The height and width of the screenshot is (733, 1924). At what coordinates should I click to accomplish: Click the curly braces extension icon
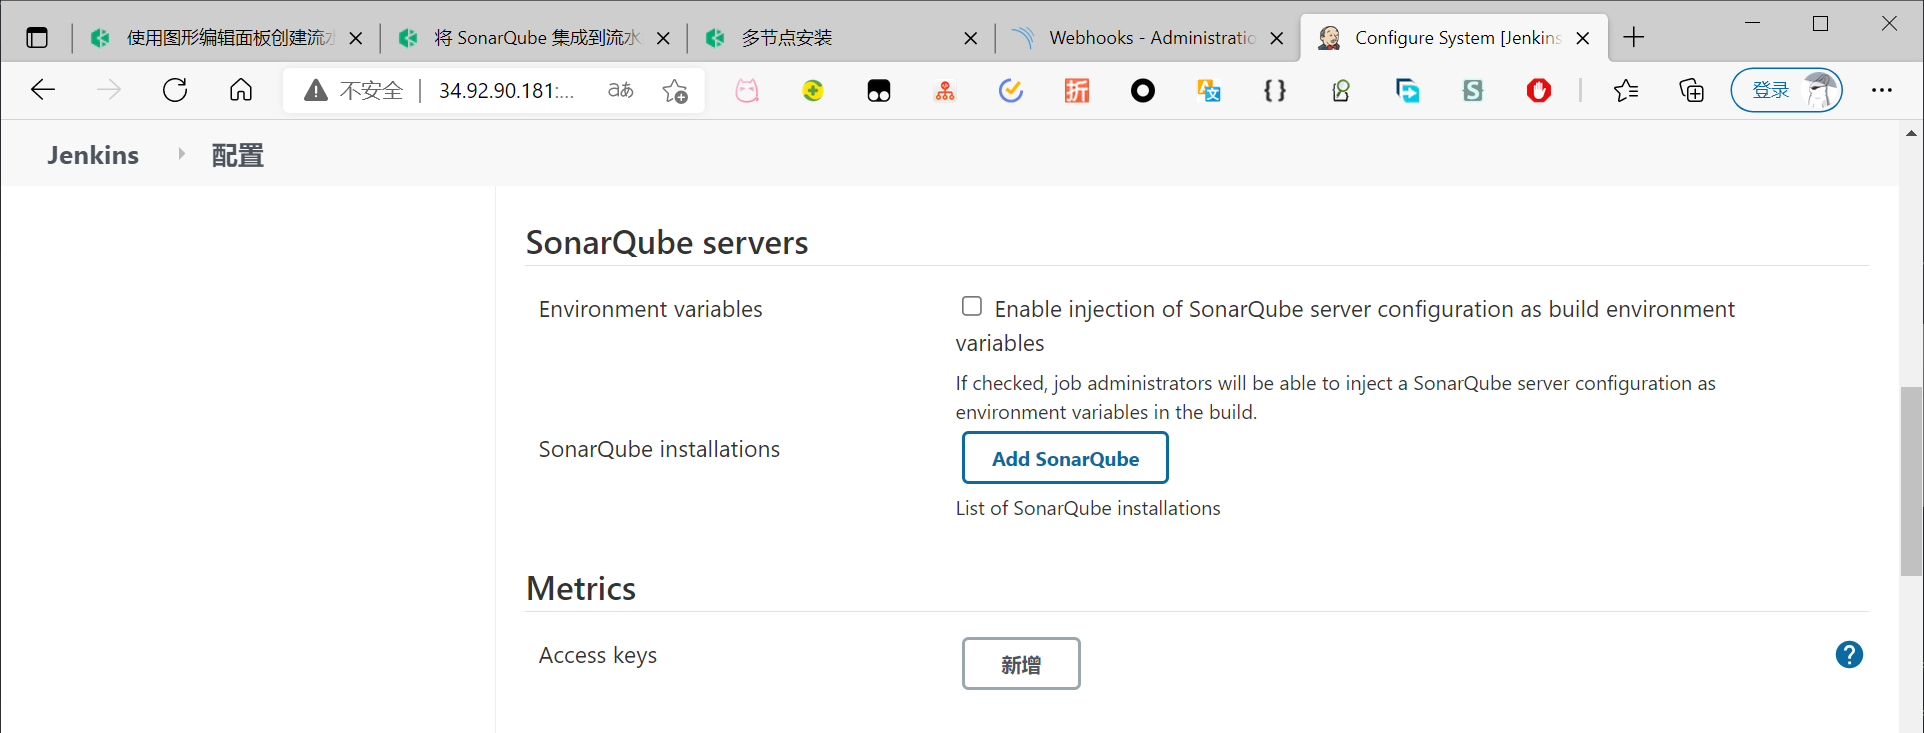(x=1275, y=91)
